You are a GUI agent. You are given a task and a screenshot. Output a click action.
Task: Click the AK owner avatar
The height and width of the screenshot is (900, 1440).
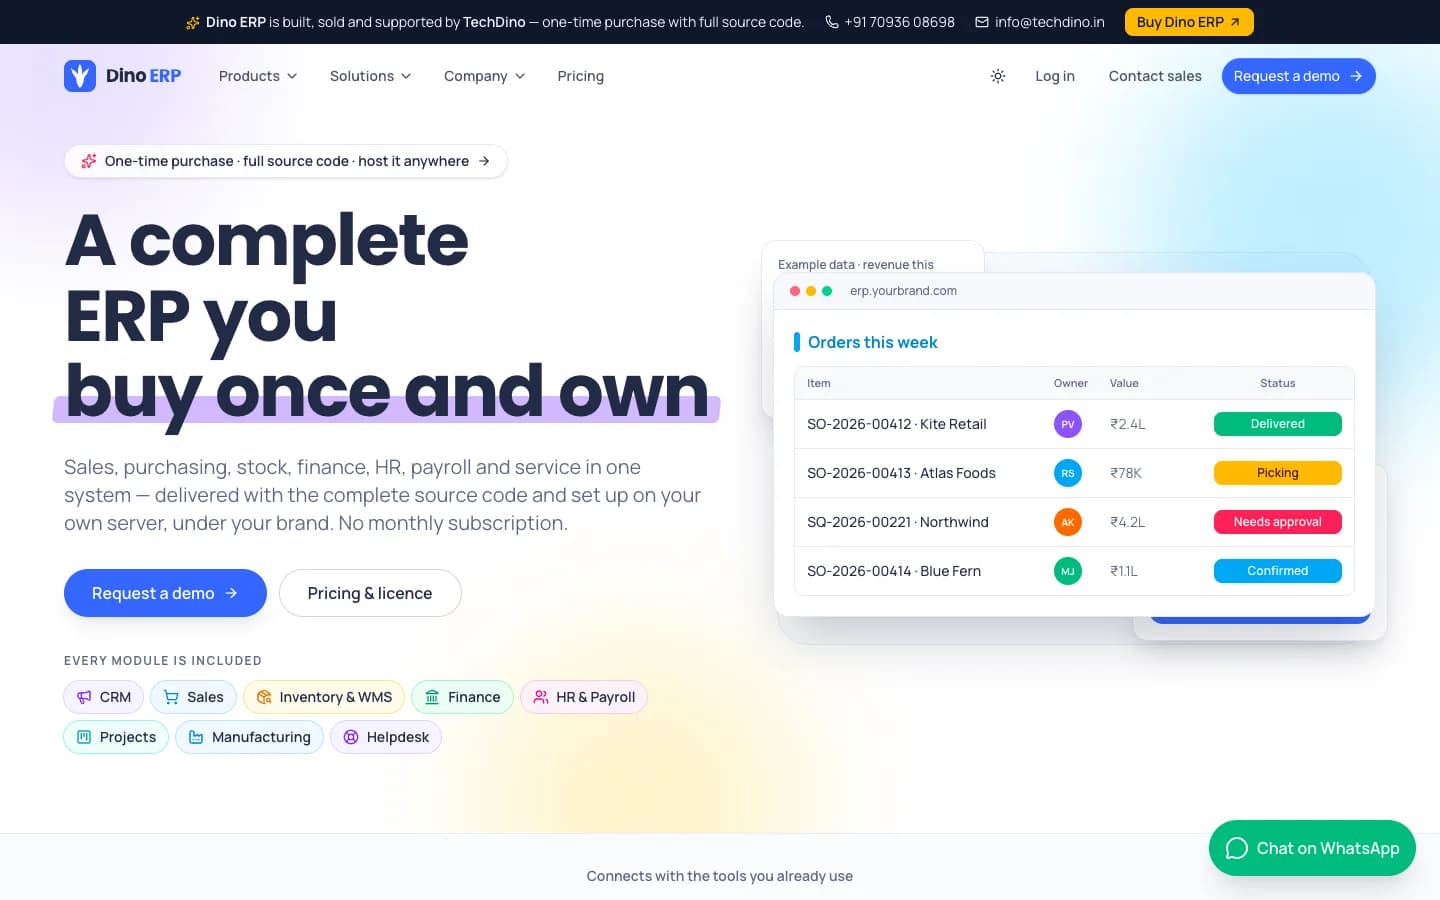[1068, 522]
